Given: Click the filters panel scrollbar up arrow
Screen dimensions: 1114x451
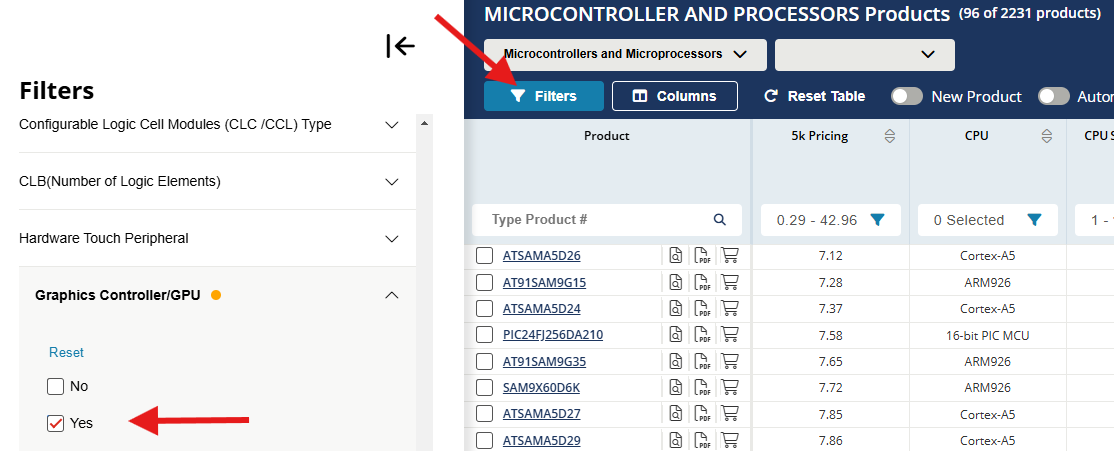Looking at the screenshot, I should [x=425, y=124].
